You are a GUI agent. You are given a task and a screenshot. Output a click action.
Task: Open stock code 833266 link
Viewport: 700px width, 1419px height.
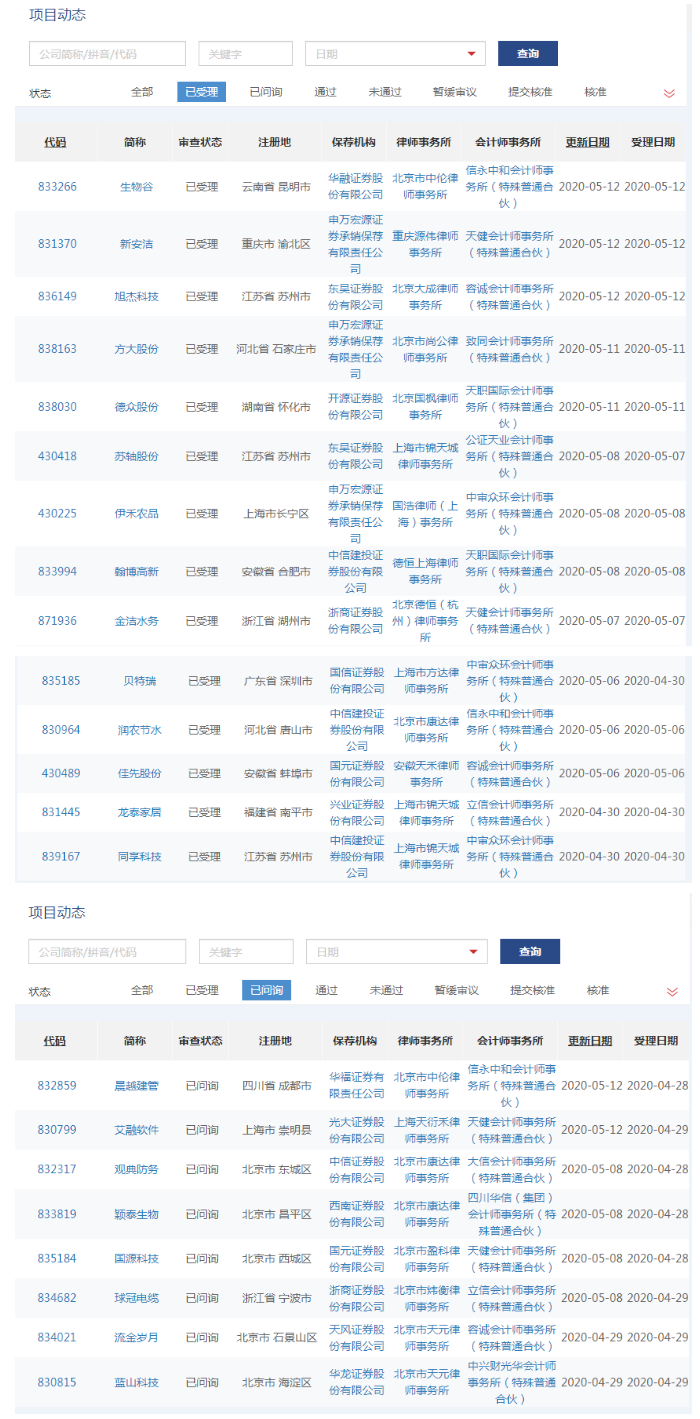tap(57, 186)
